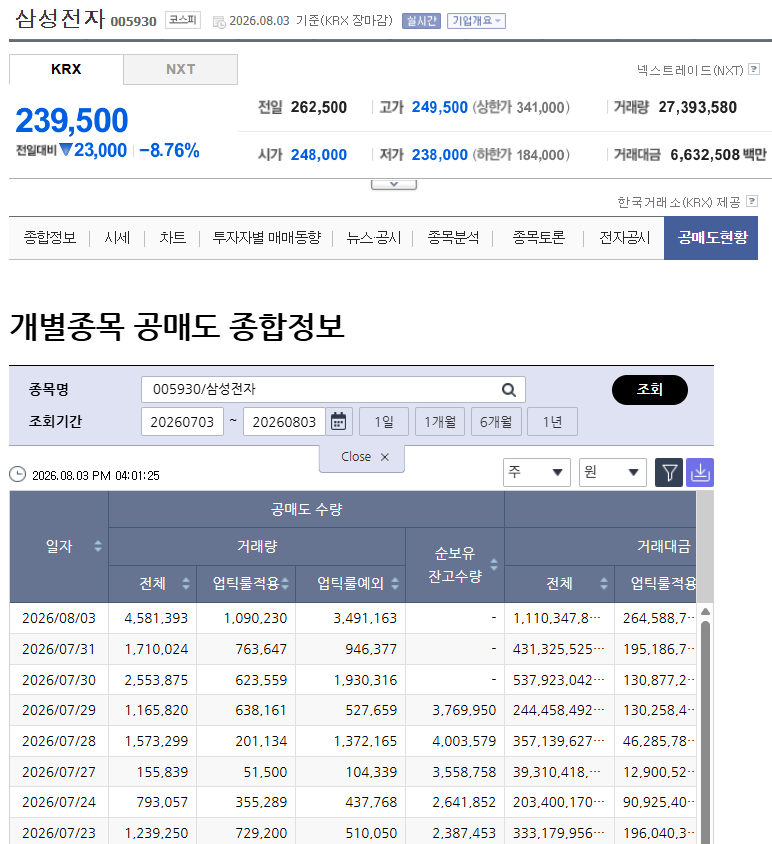Viewport: 772px width, 844px height.
Task: Click the Nextrade (NXT) help question icon
Action: (754, 69)
